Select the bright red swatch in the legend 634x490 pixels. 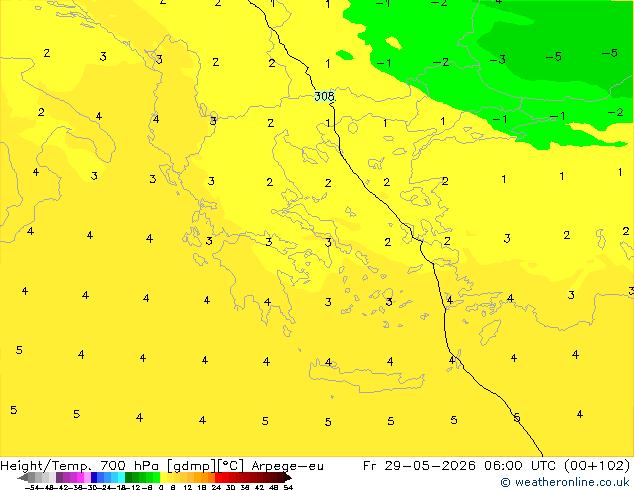[218, 477]
